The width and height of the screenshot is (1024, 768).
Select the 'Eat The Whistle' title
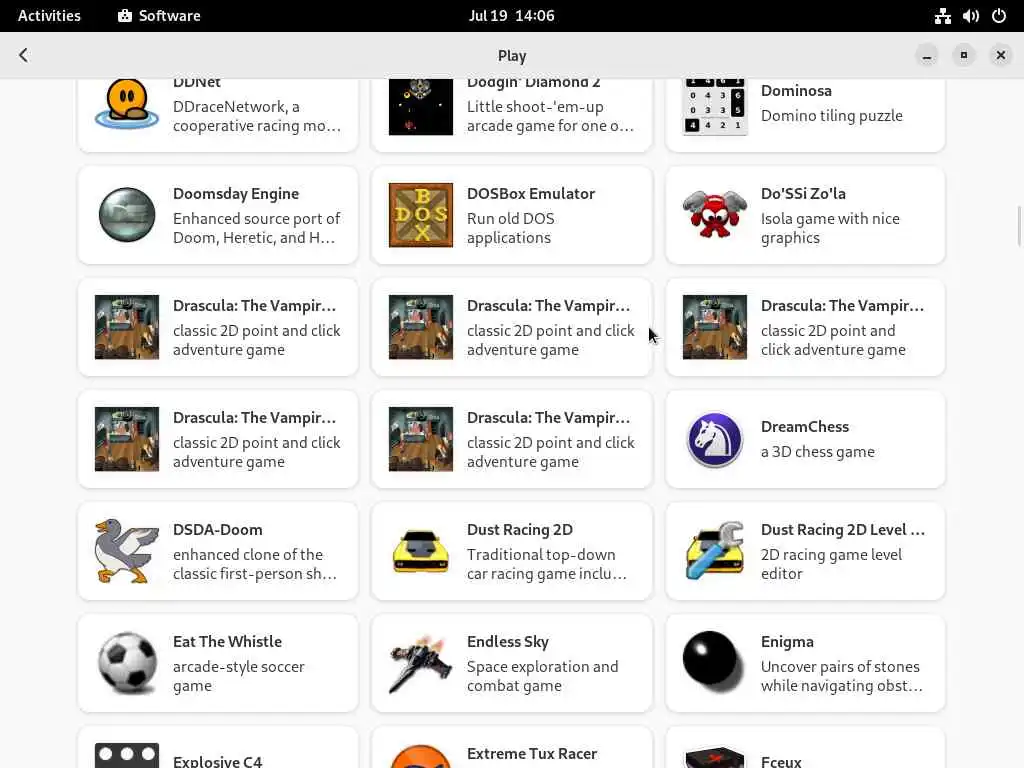(x=227, y=642)
